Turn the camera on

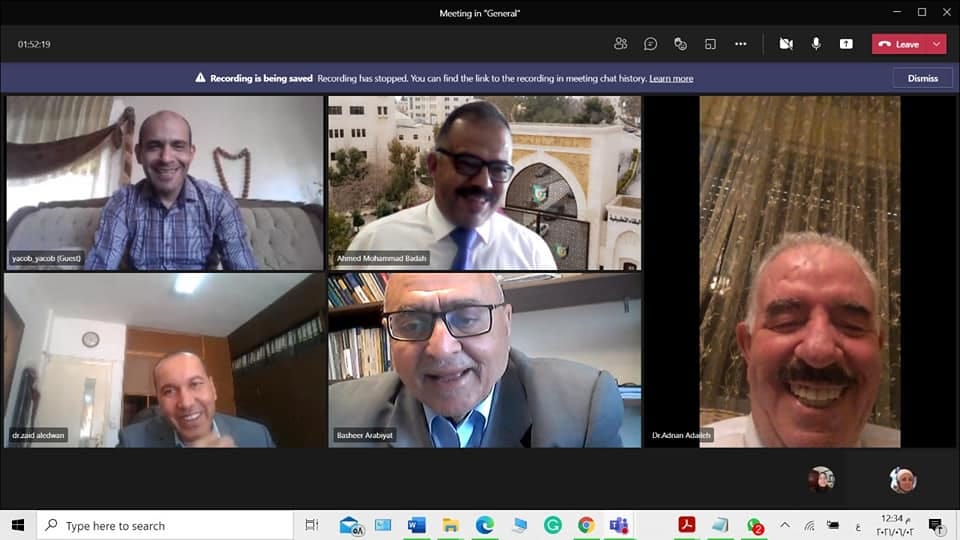click(786, 44)
